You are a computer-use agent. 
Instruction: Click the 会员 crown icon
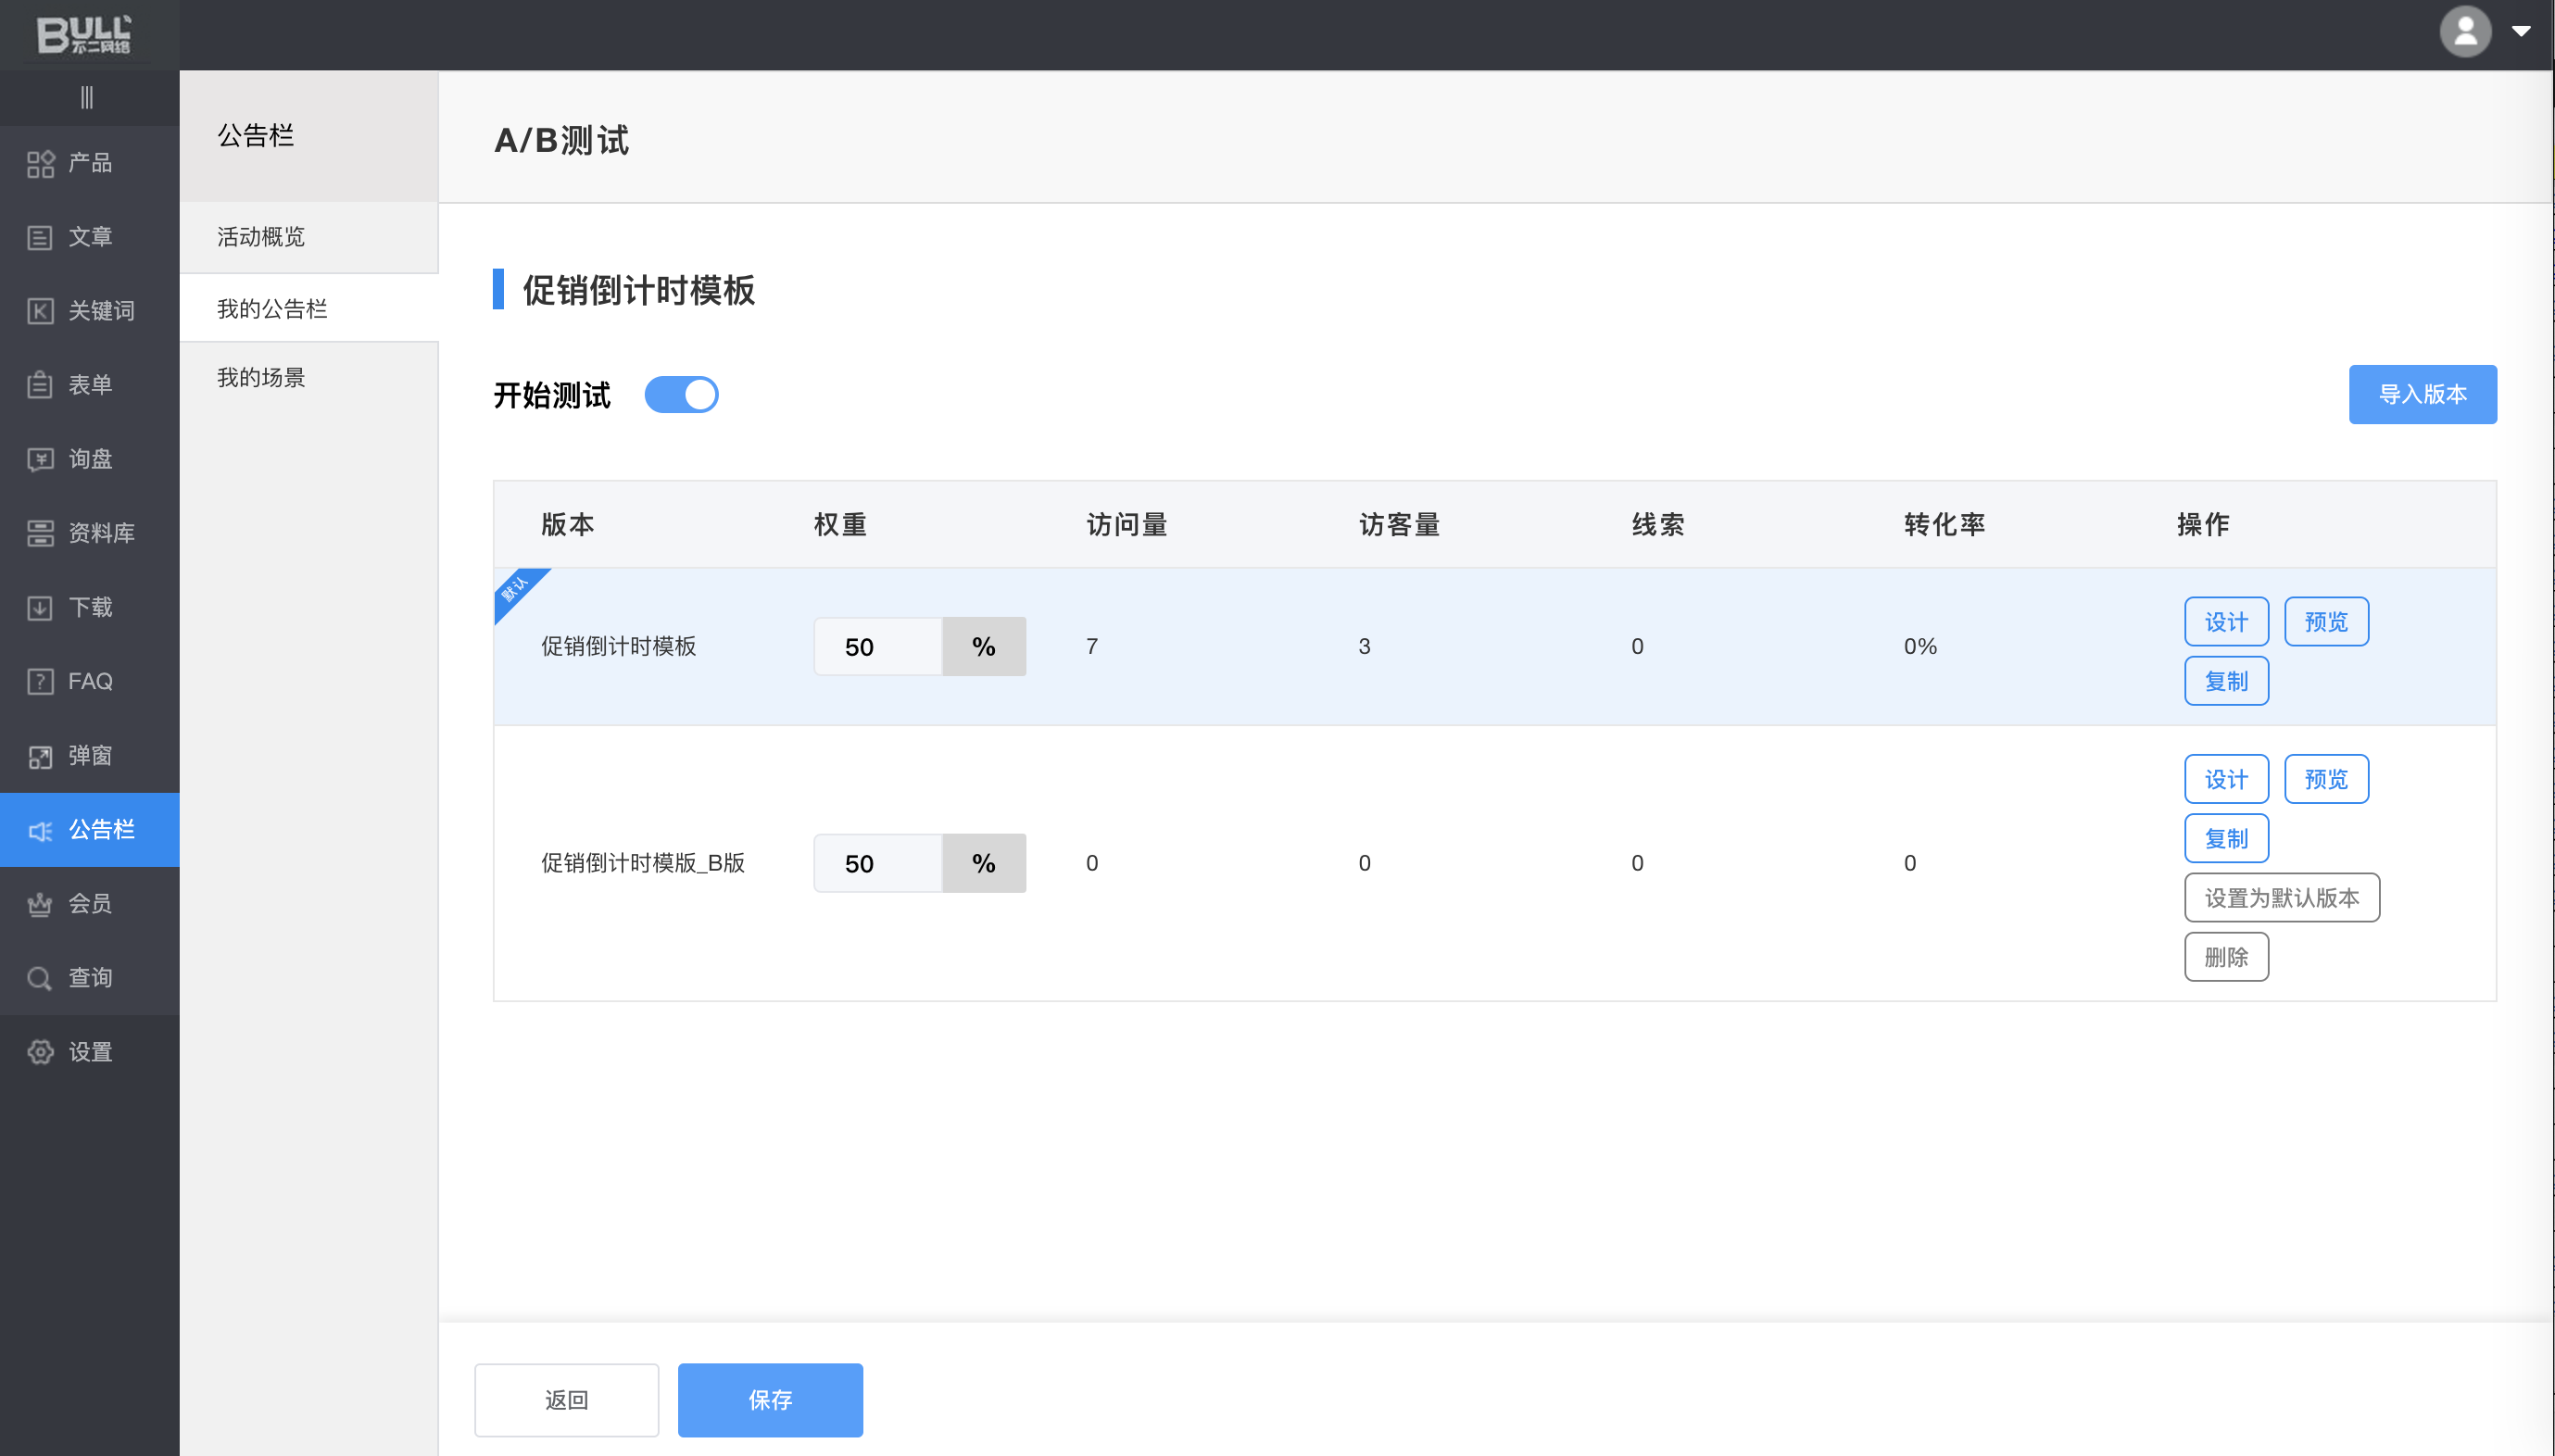[x=40, y=905]
